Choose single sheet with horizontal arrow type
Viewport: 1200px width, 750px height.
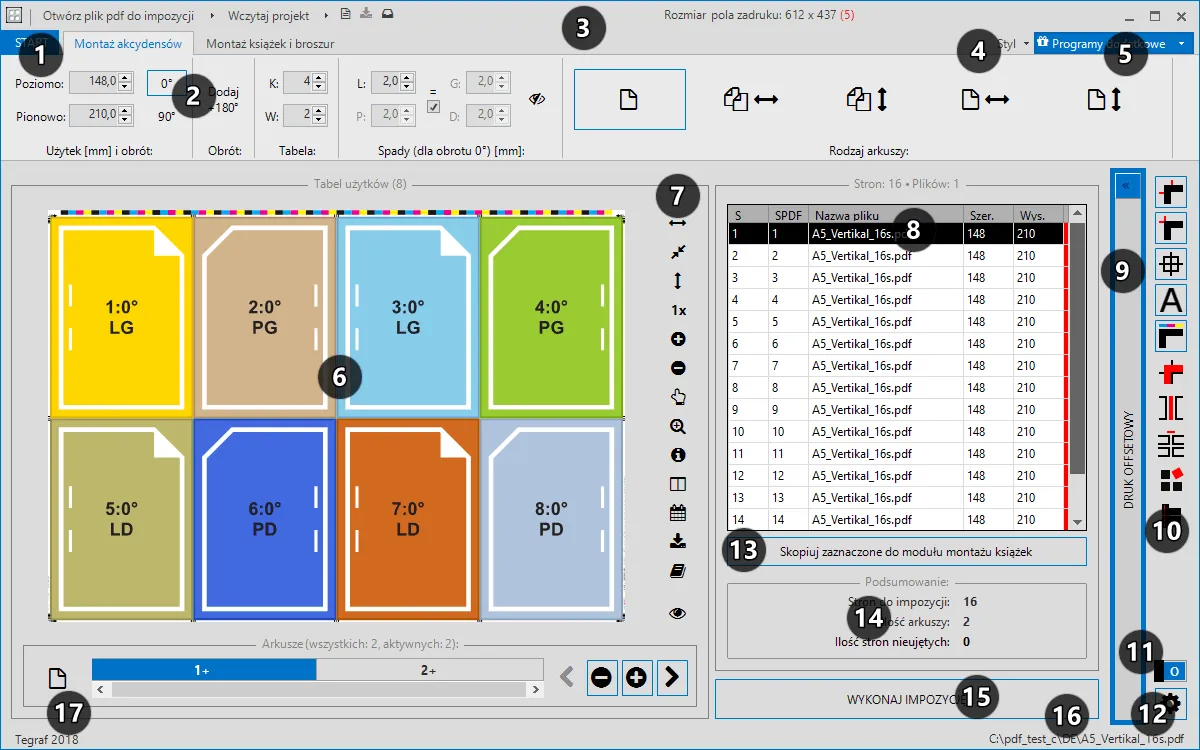985,99
